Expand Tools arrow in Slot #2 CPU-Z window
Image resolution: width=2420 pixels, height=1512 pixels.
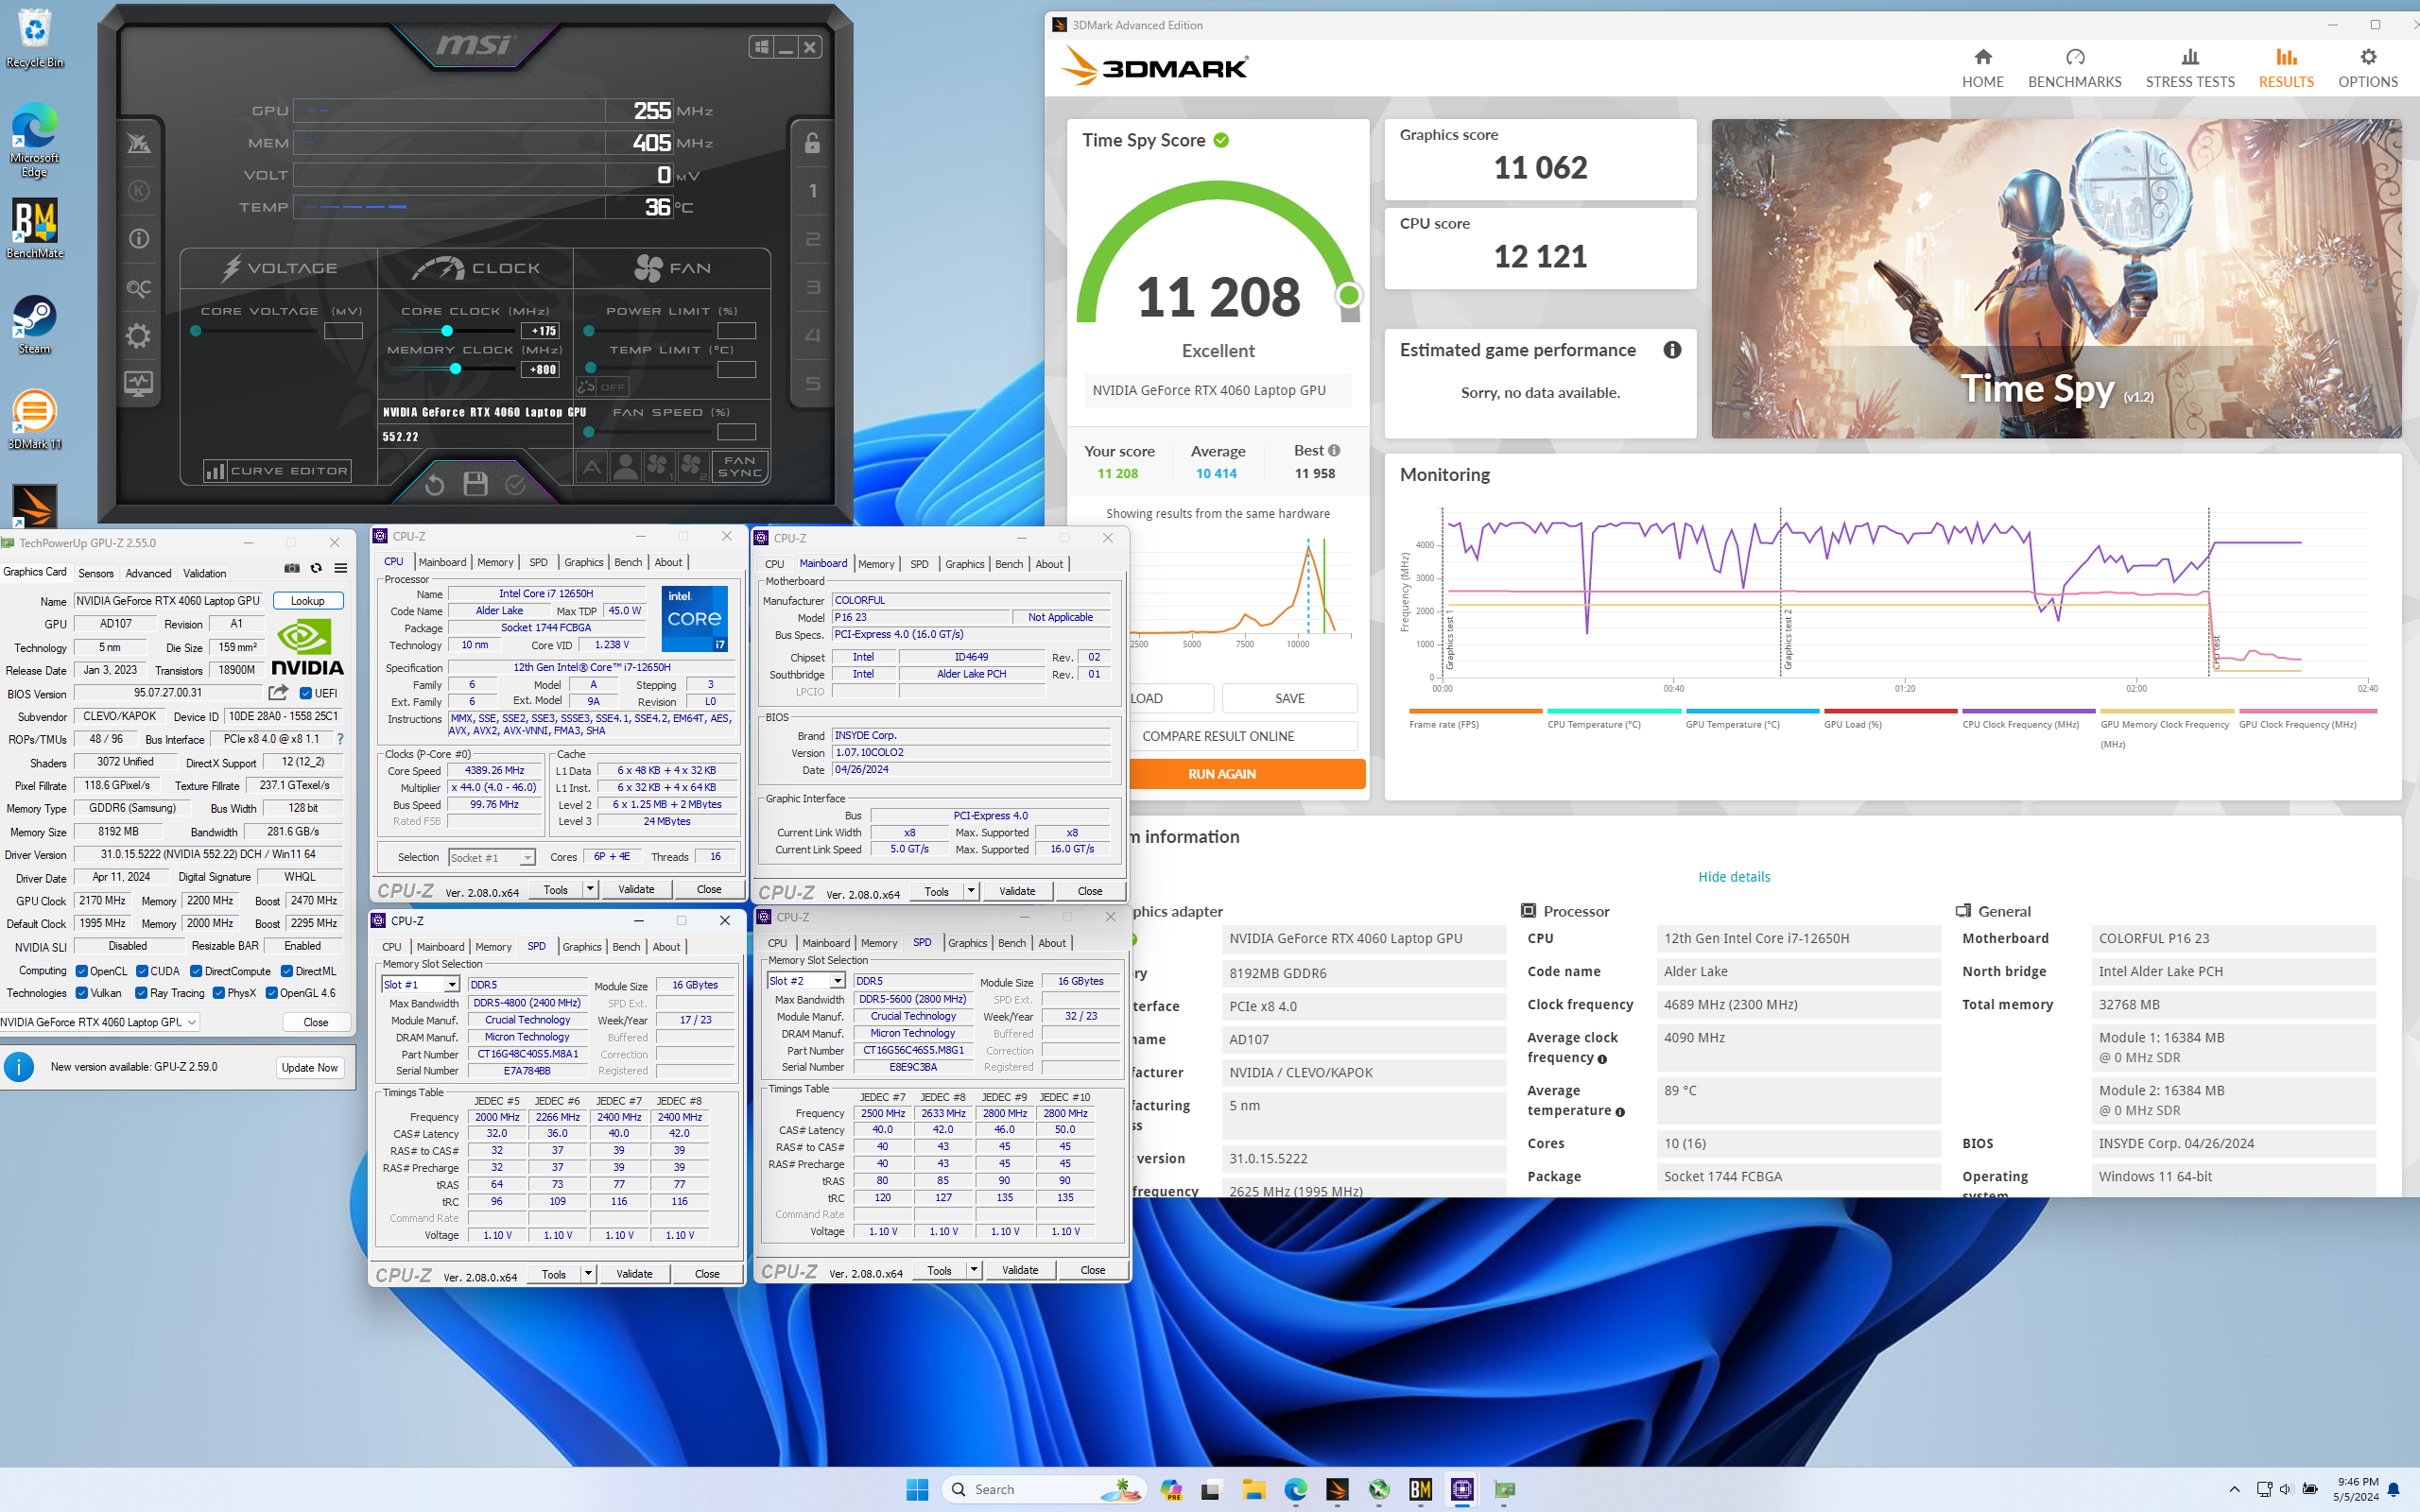[x=974, y=1270]
